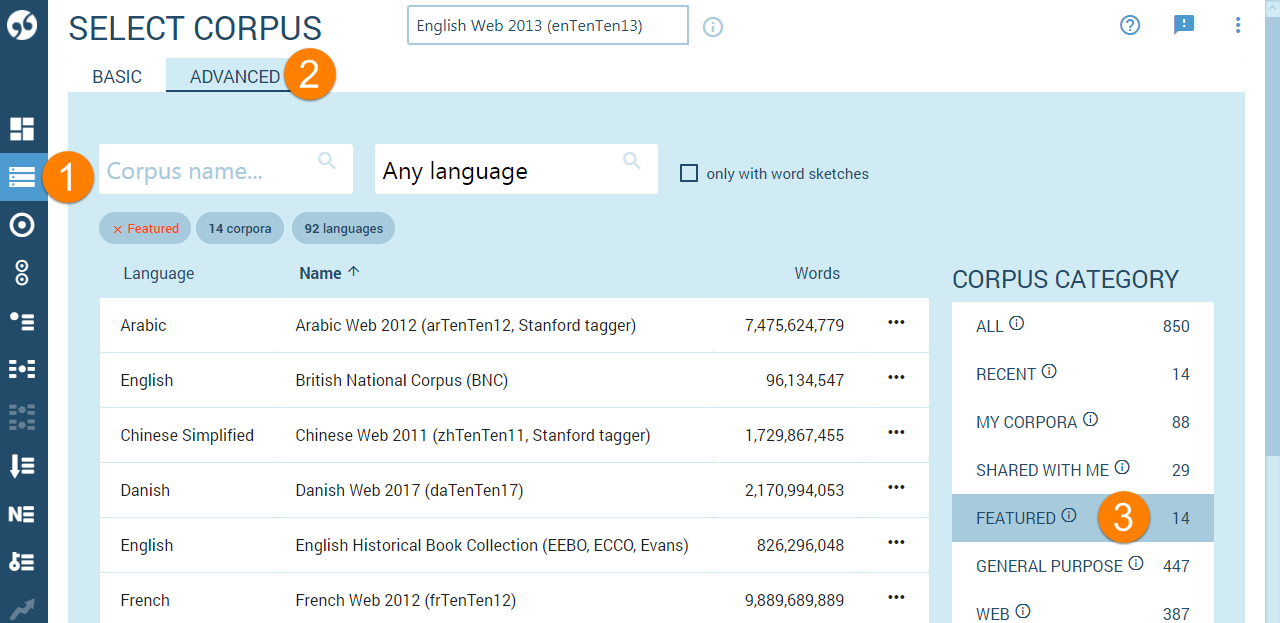
Task: Select the GENERAL PURPOSE corpus category
Action: 1049,566
